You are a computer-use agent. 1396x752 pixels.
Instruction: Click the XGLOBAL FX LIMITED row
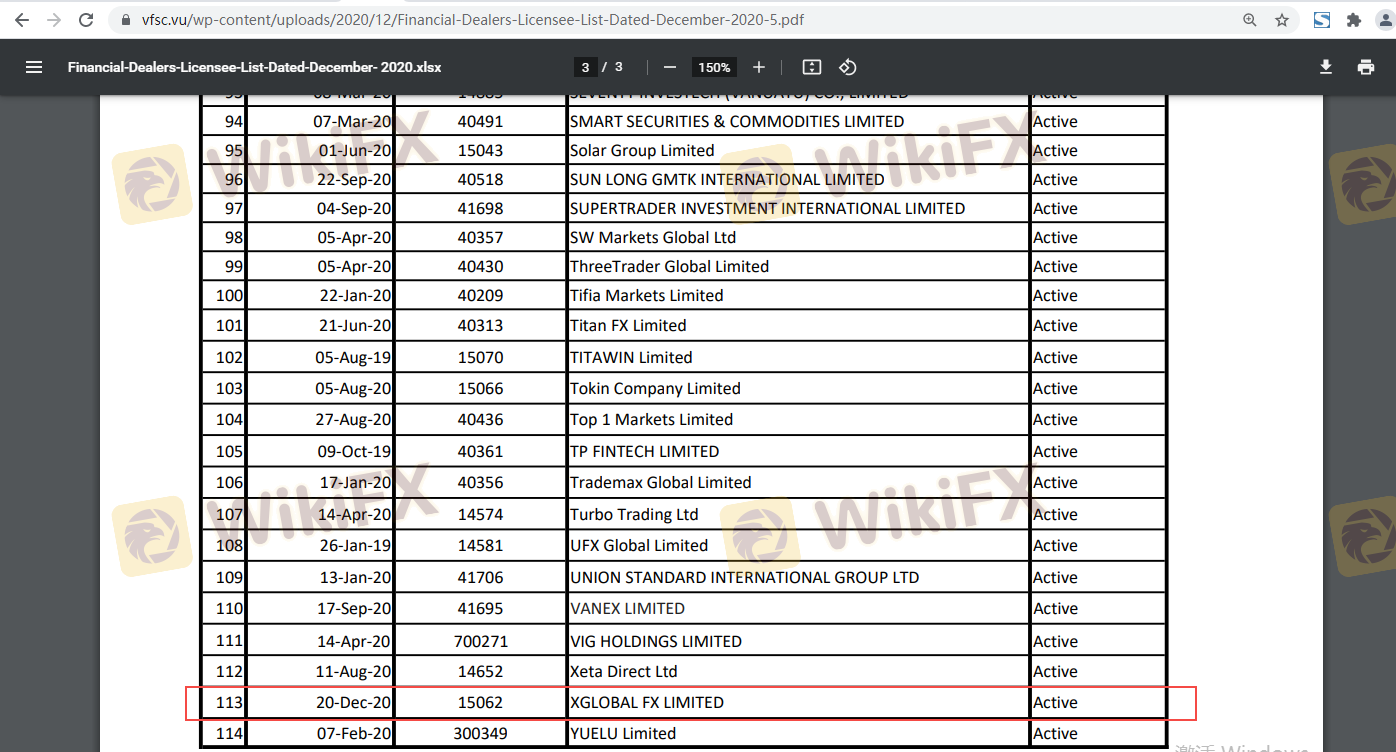(646, 702)
